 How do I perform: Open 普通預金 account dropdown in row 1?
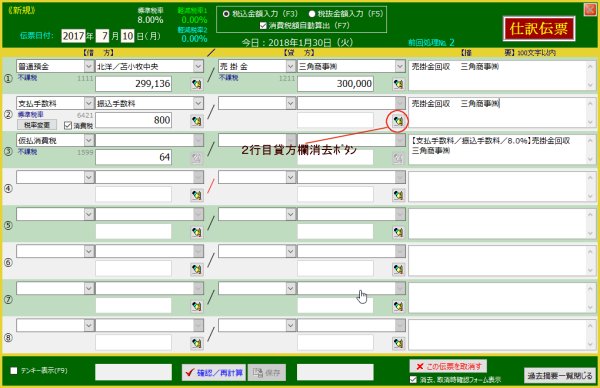click(x=89, y=66)
